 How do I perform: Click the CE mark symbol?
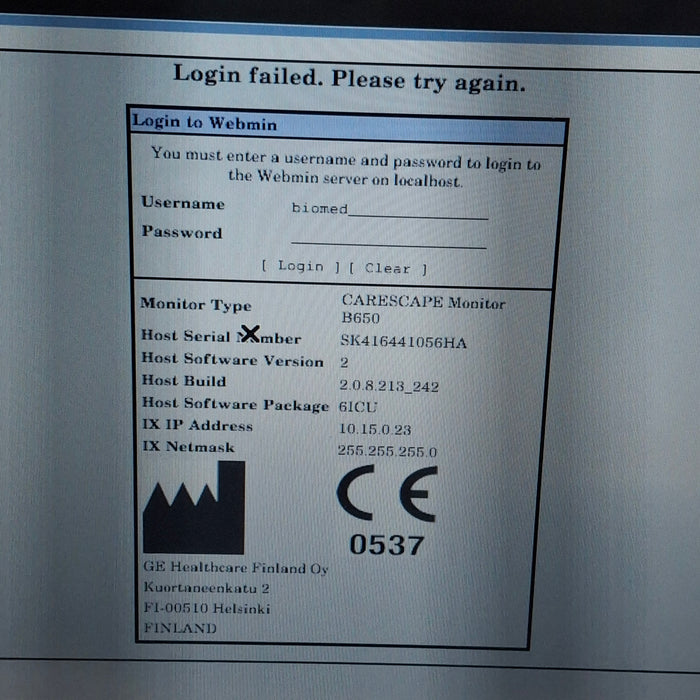pyautogui.click(x=386, y=495)
